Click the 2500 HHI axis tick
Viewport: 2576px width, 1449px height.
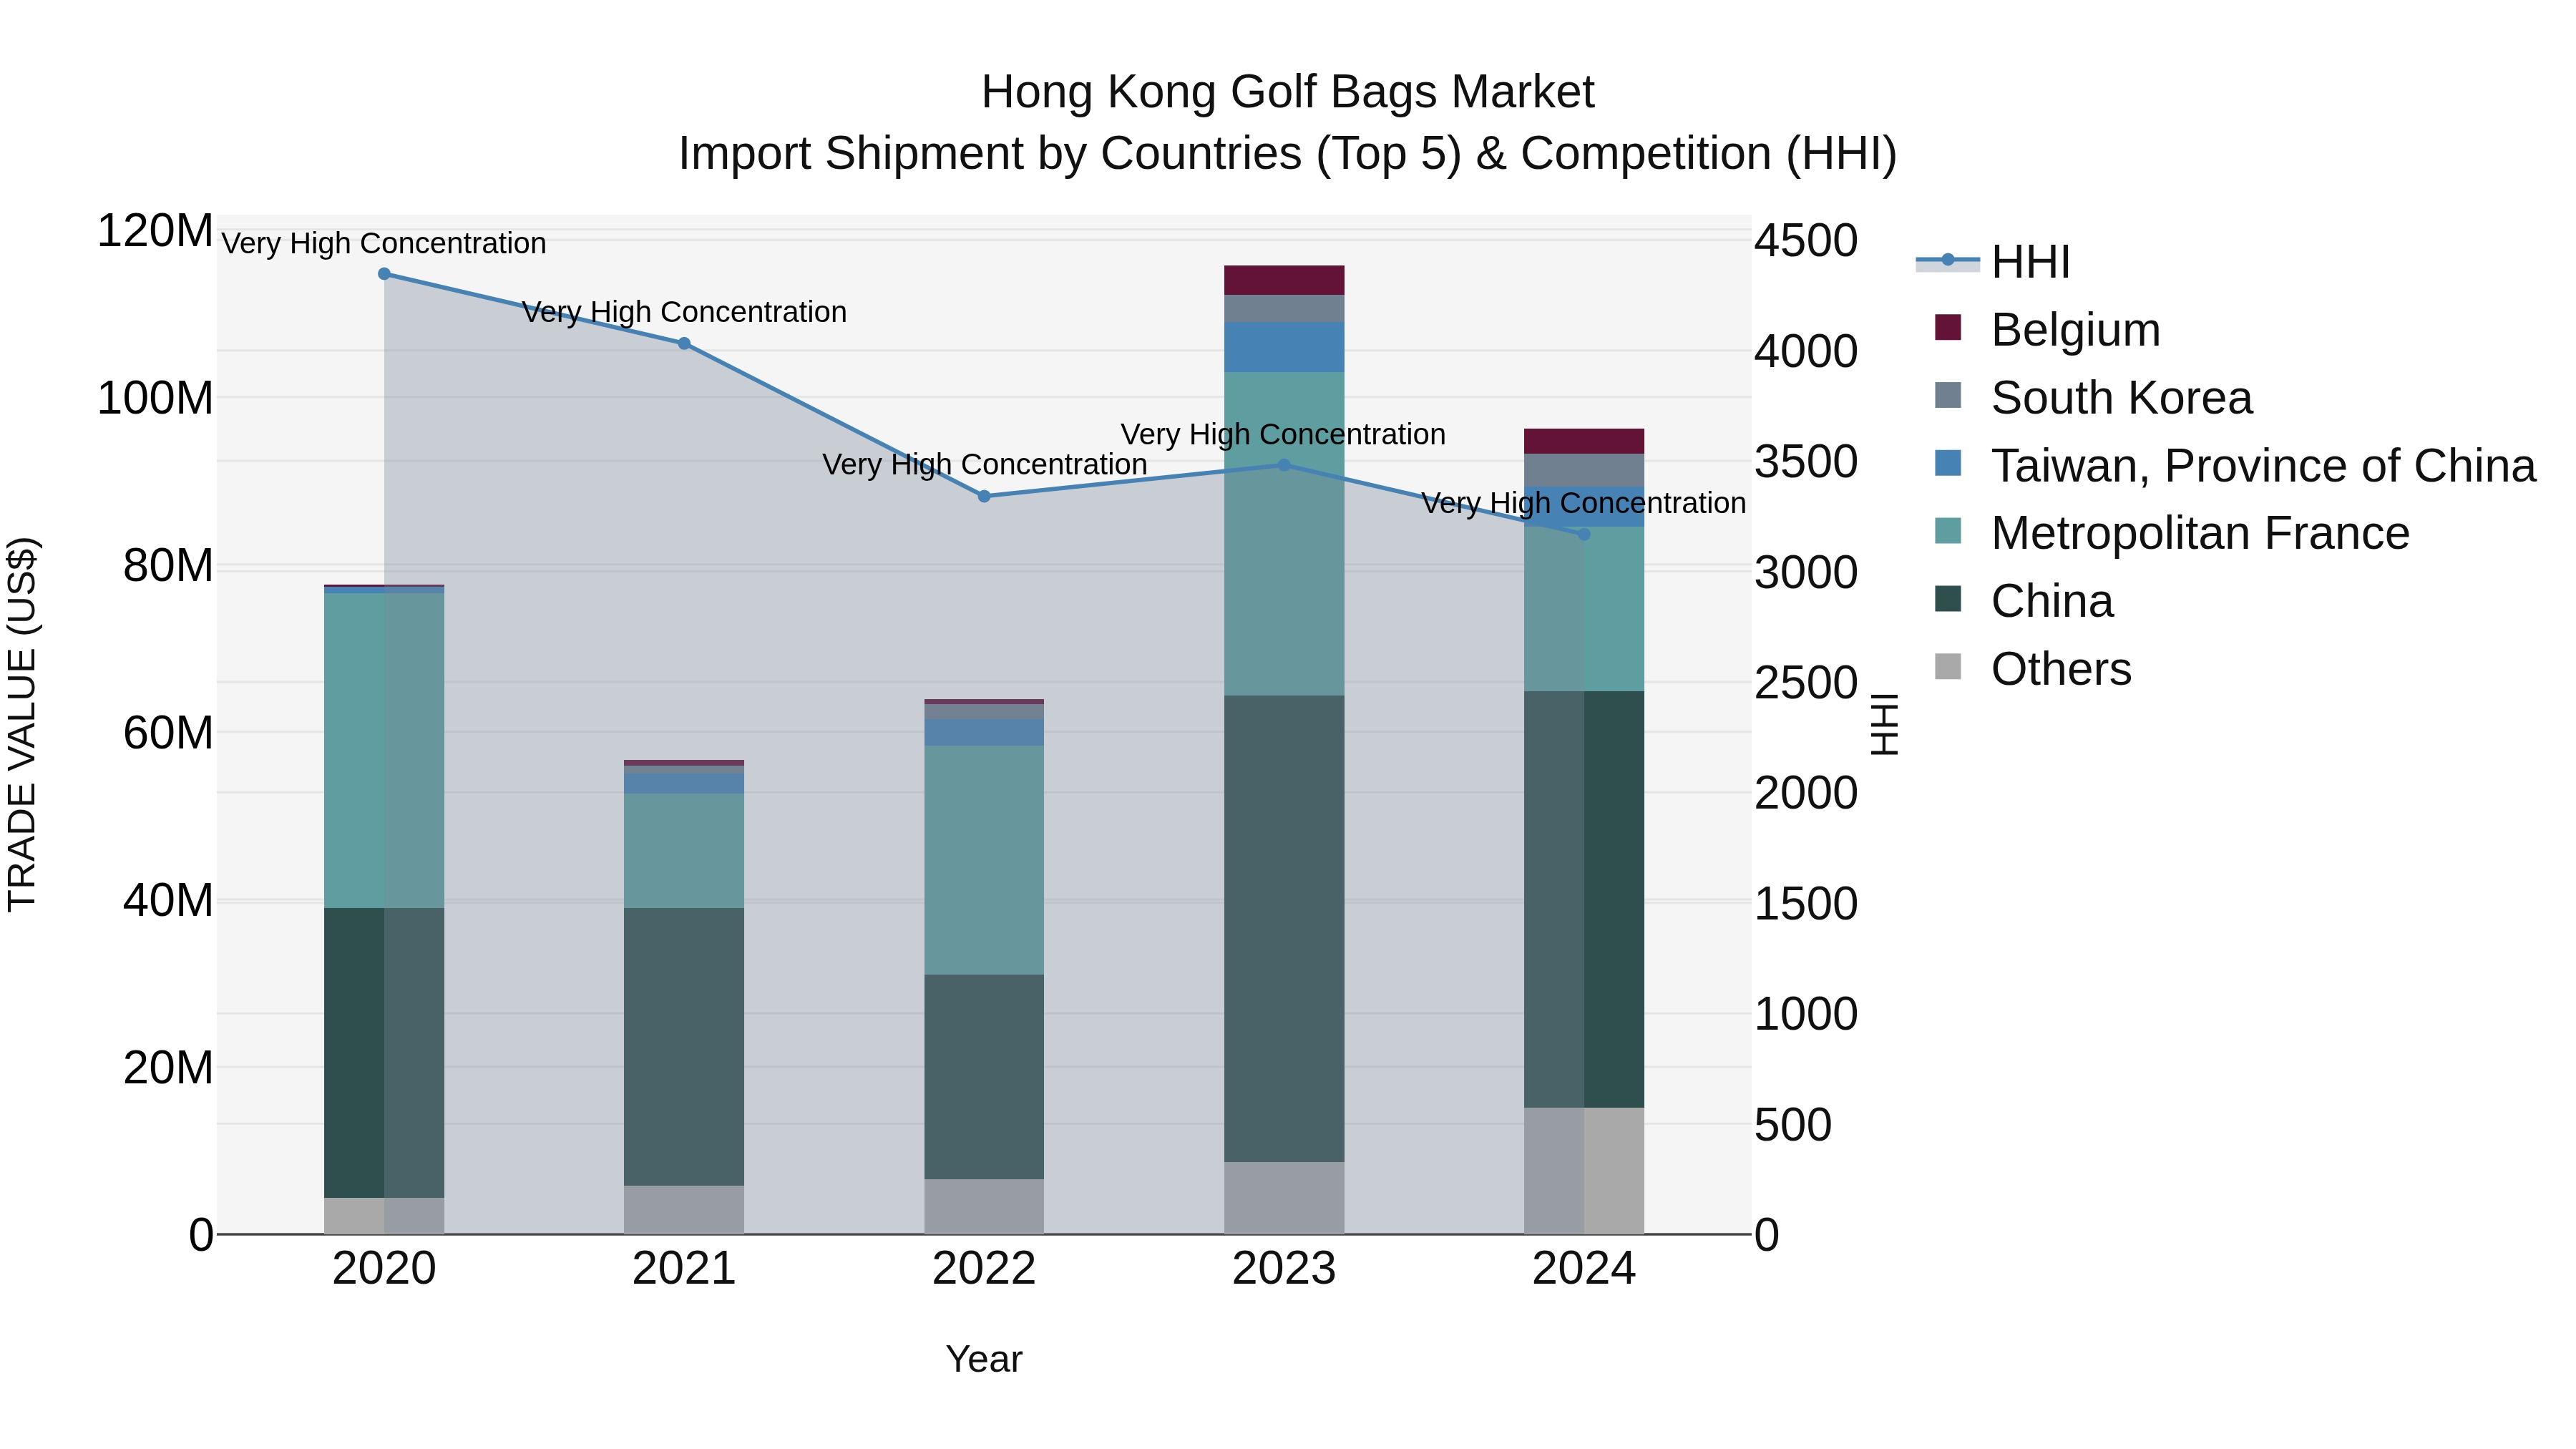[1806, 683]
